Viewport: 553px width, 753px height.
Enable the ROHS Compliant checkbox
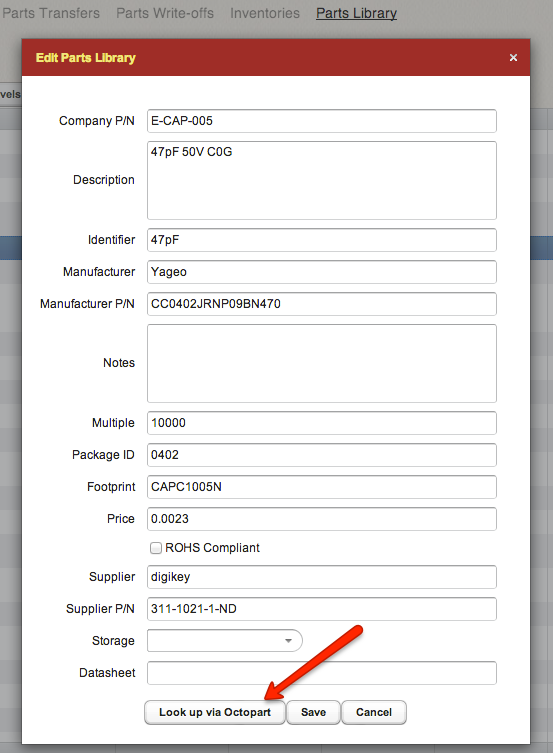(156, 548)
